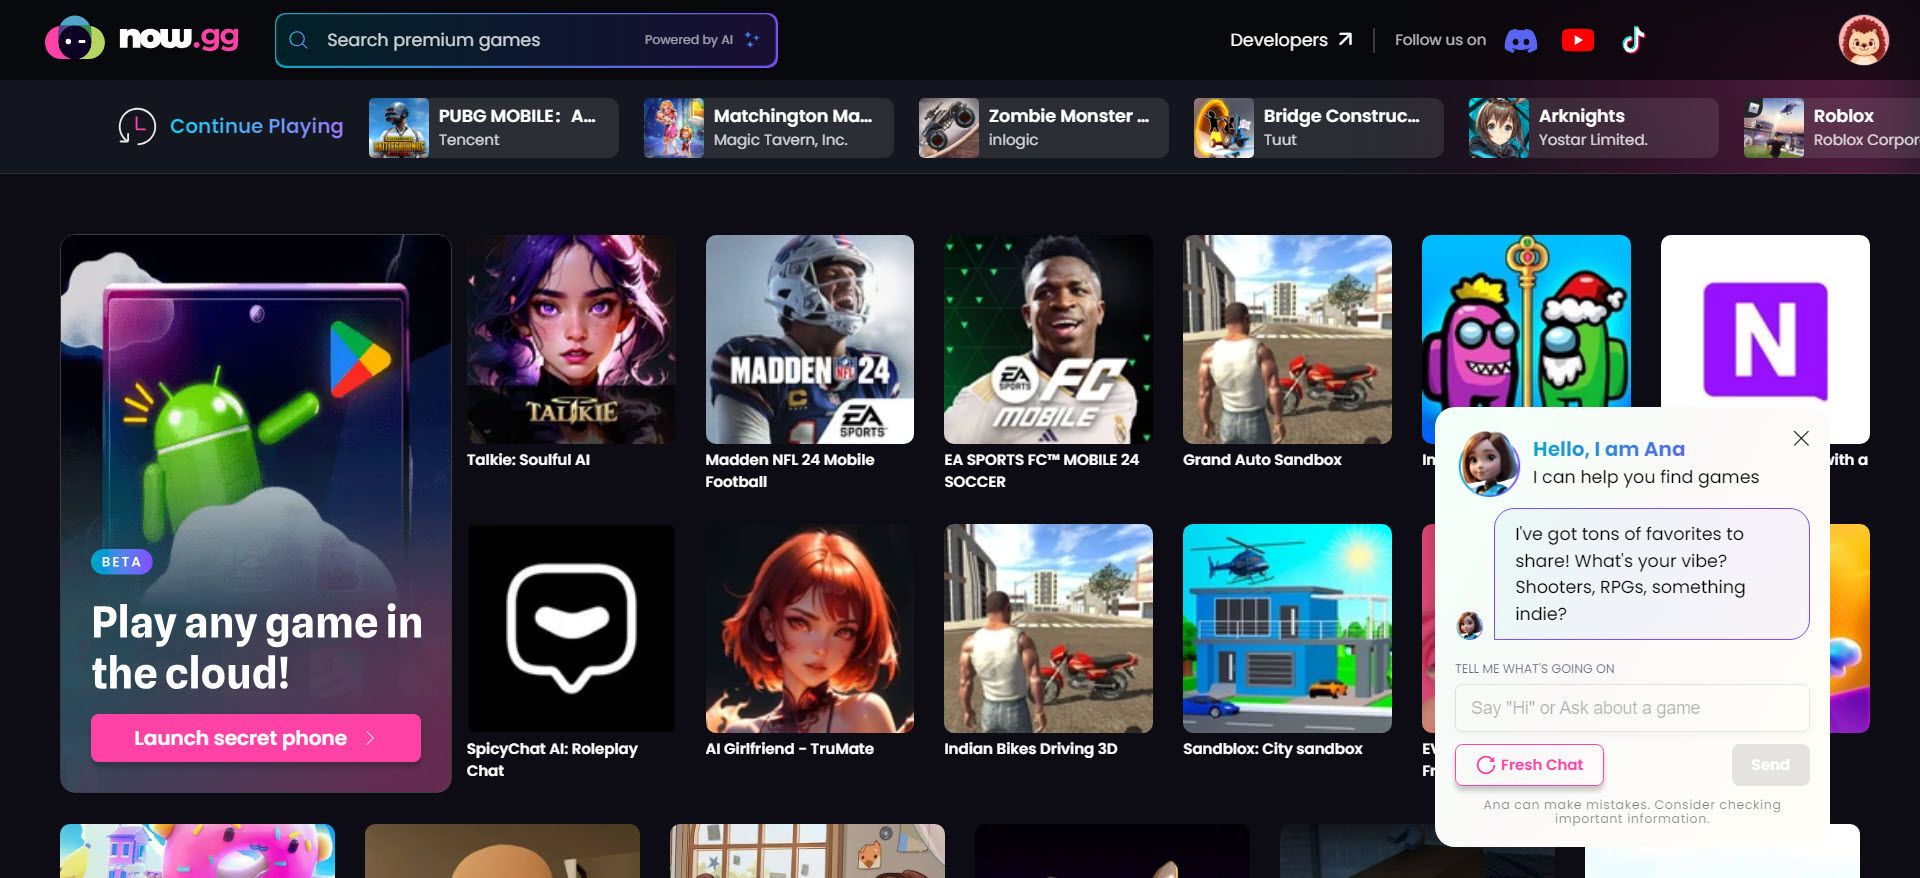Open EA SPORTS FC MOBILE 24 thumbnail
The image size is (1920, 878).
1048,339
